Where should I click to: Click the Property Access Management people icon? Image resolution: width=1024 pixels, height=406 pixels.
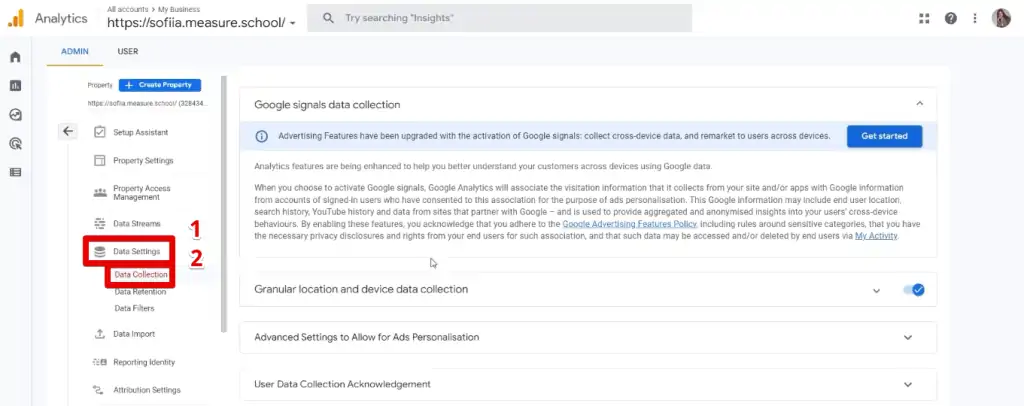pyautogui.click(x=100, y=193)
